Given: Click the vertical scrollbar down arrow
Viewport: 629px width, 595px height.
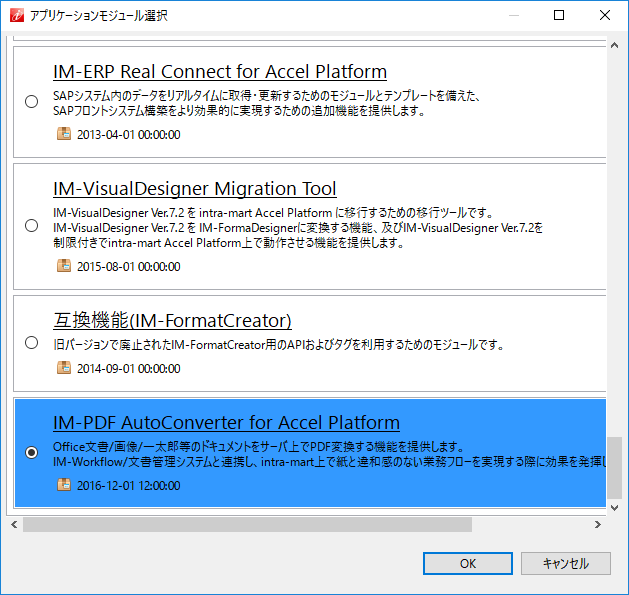Looking at the screenshot, I should pos(614,508).
